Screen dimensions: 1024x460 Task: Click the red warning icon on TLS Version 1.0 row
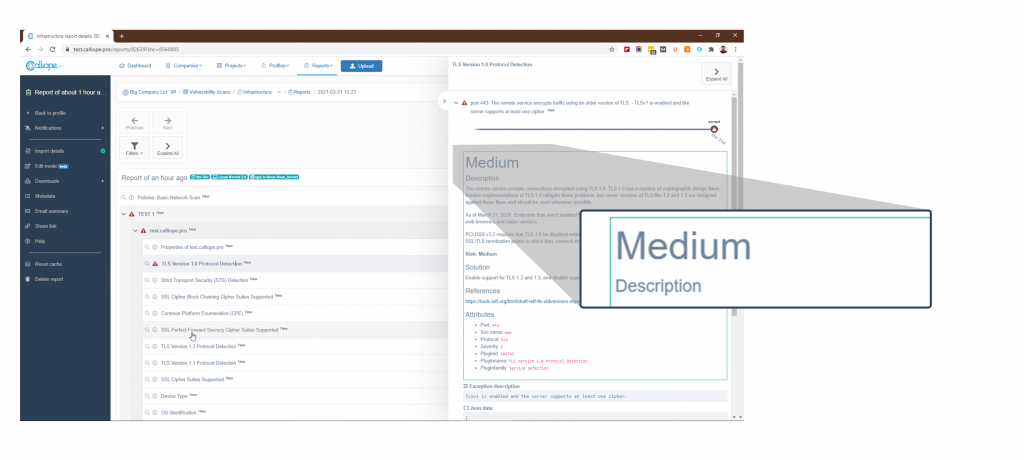pyautogui.click(x=155, y=264)
